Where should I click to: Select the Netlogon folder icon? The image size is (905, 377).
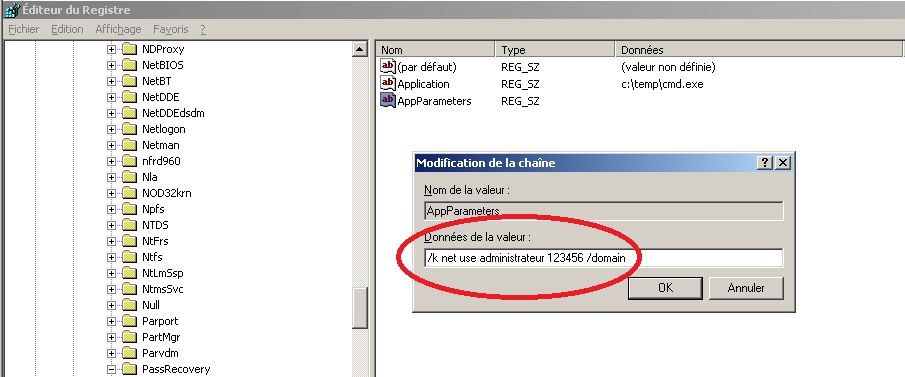pyautogui.click(x=129, y=129)
